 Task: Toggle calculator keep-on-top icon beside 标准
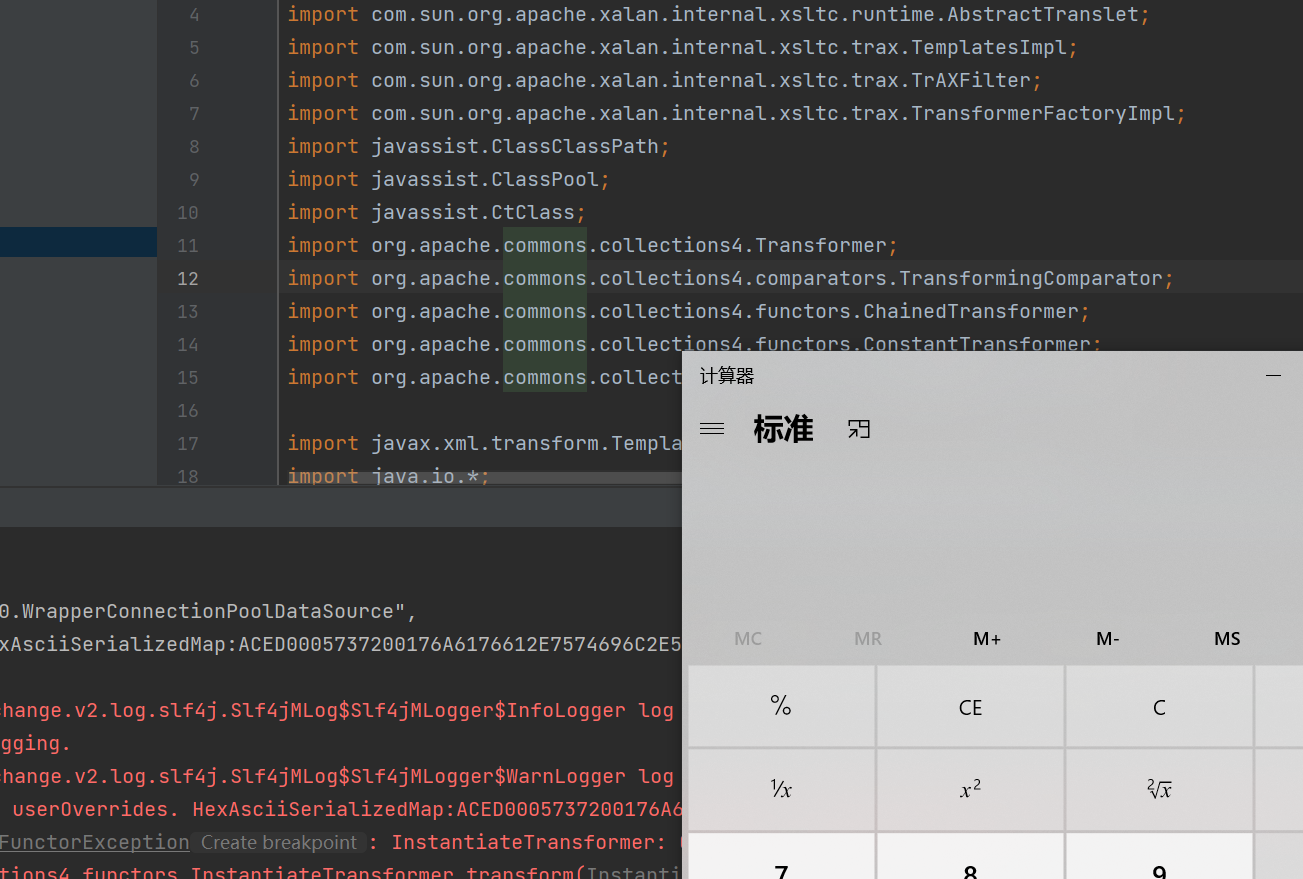(859, 429)
